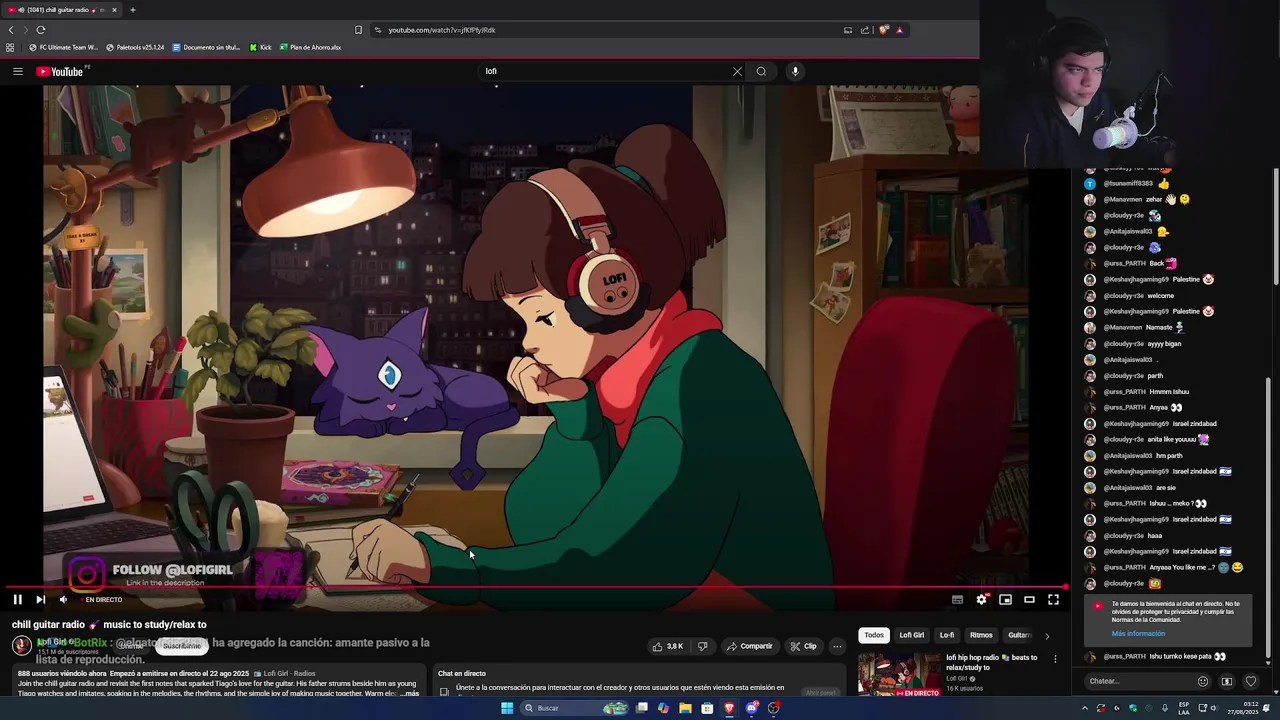Reload the page
This screenshot has height=720, width=1280.
click(41, 30)
